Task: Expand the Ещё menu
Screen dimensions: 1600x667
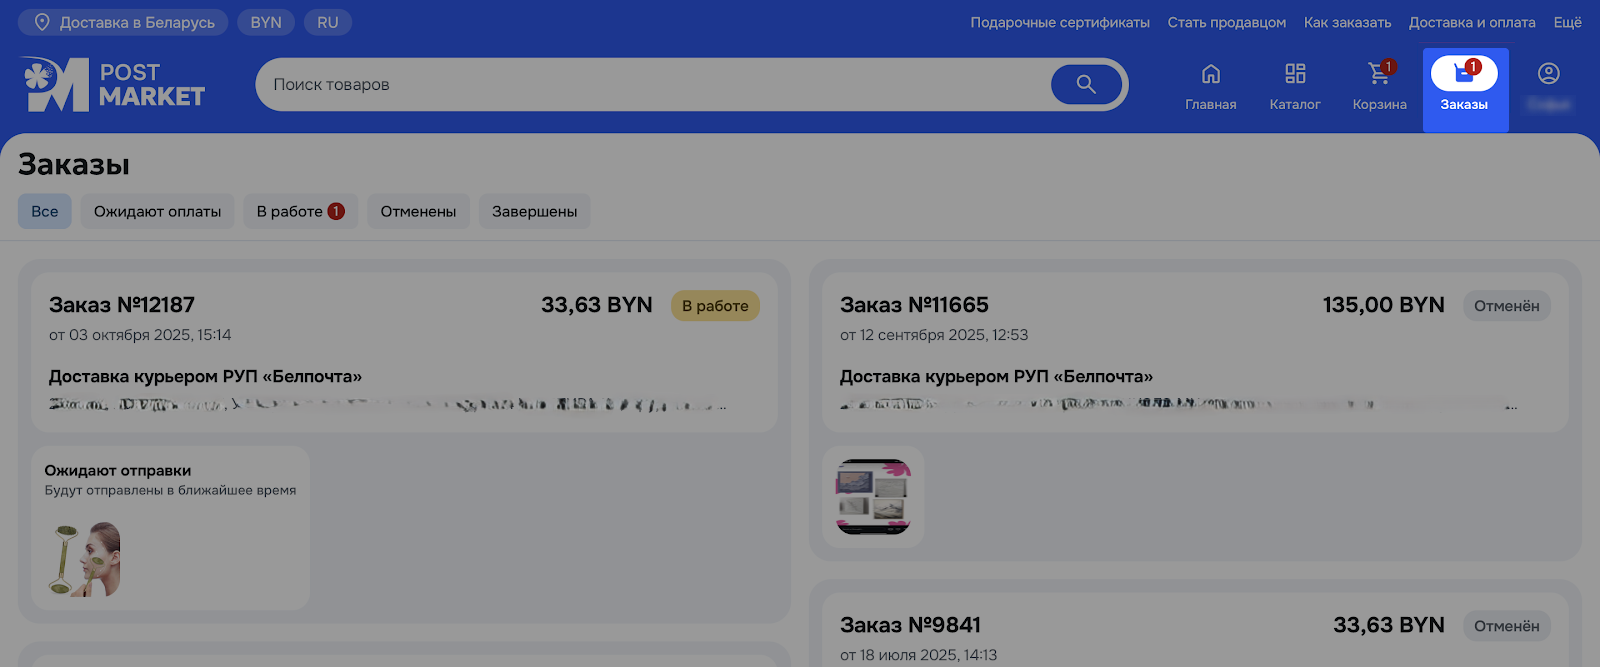Action: pyautogui.click(x=1567, y=22)
